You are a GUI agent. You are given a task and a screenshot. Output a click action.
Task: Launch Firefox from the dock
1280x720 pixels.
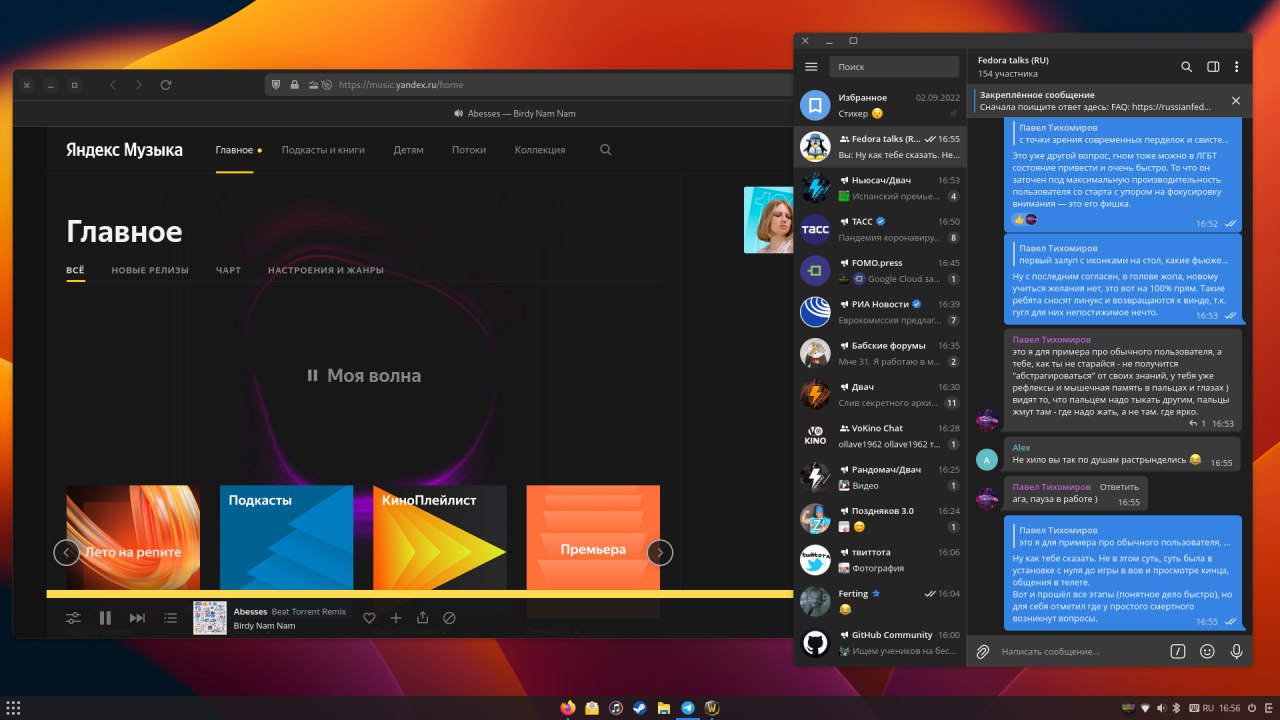pyautogui.click(x=568, y=708)
